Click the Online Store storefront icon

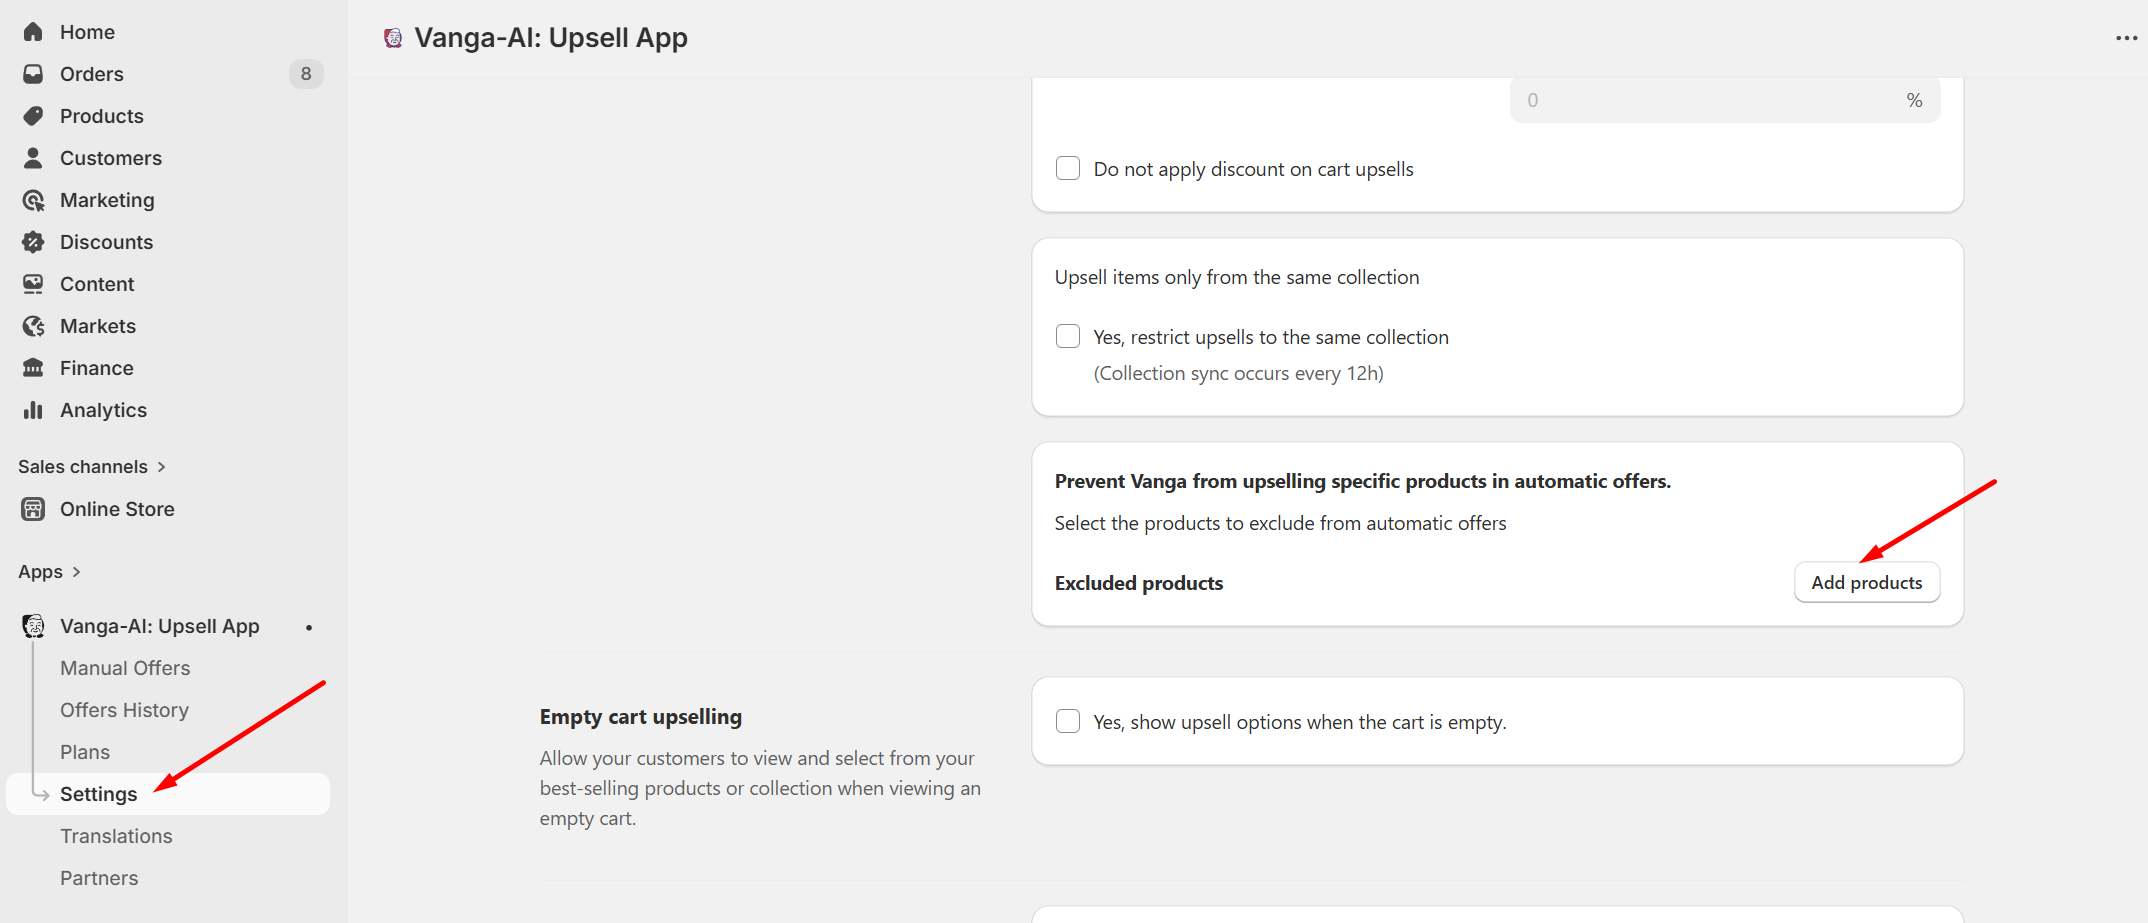(x=33, y=509)
